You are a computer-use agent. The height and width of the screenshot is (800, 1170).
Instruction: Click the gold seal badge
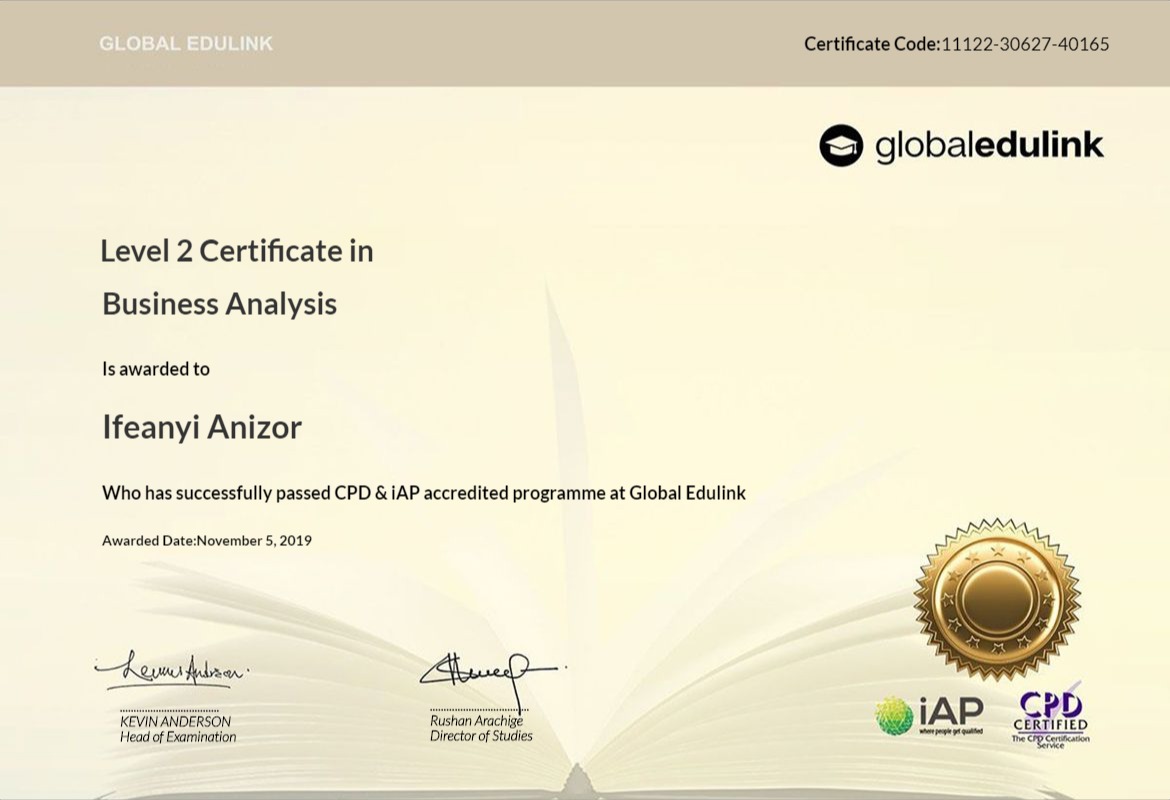(x=996, y=600)
